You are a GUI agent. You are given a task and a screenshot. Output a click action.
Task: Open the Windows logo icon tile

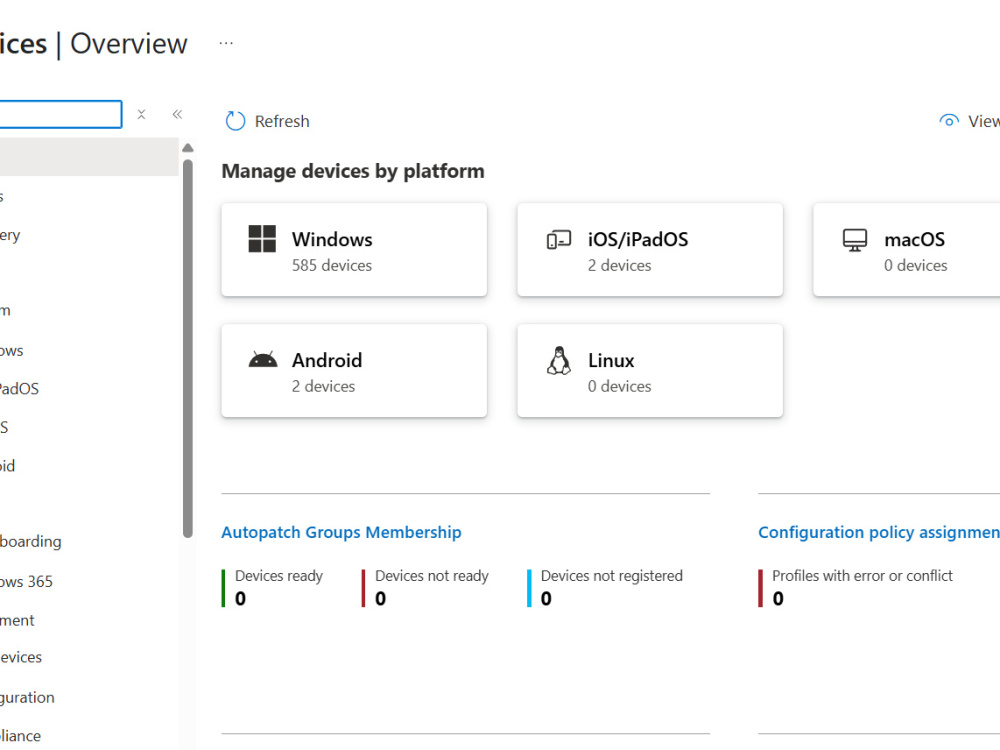(262, 239)
